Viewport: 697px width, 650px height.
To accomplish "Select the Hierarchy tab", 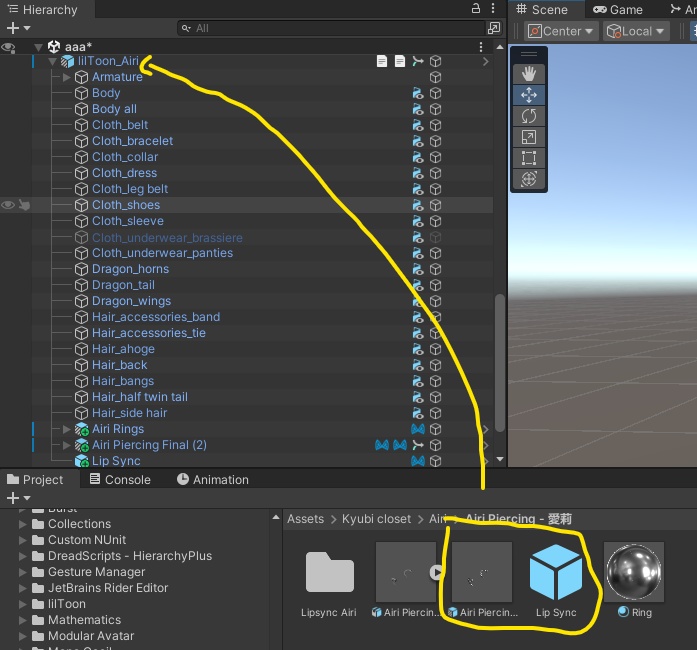I will (x=42, y=9).
